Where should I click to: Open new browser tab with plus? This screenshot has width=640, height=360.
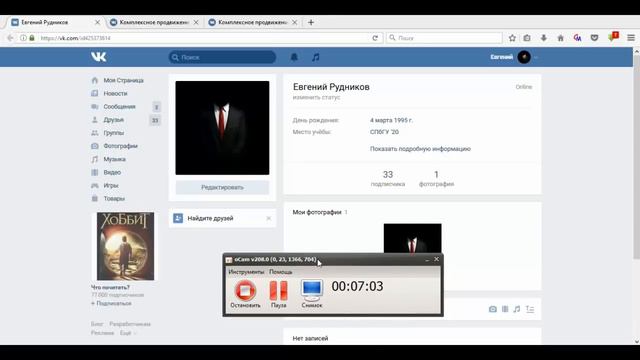311,22
